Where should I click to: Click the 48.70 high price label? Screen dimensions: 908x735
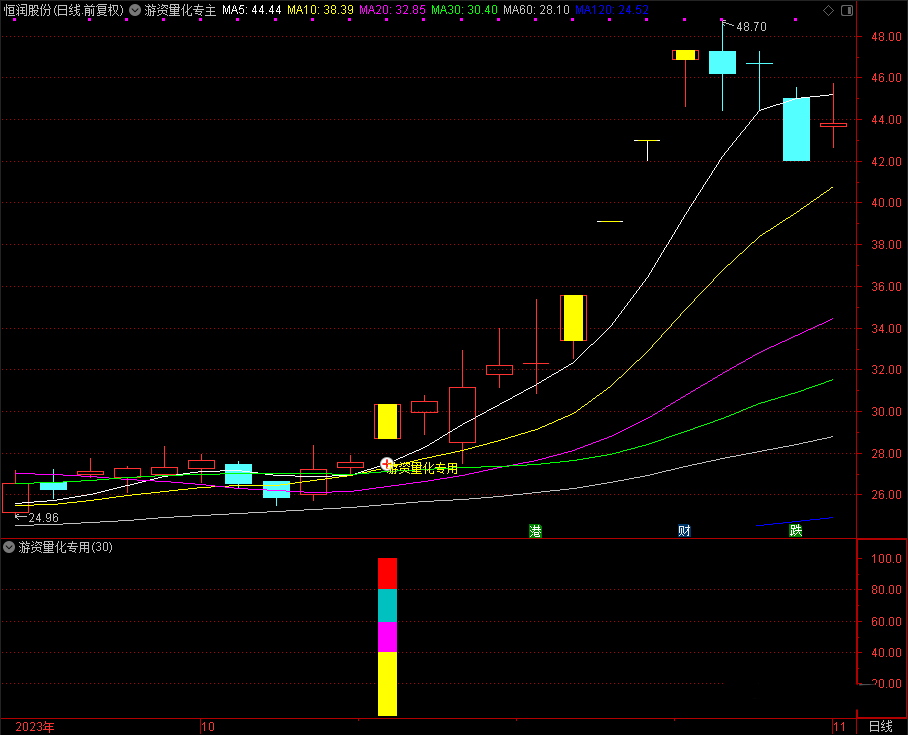(751, 26)
